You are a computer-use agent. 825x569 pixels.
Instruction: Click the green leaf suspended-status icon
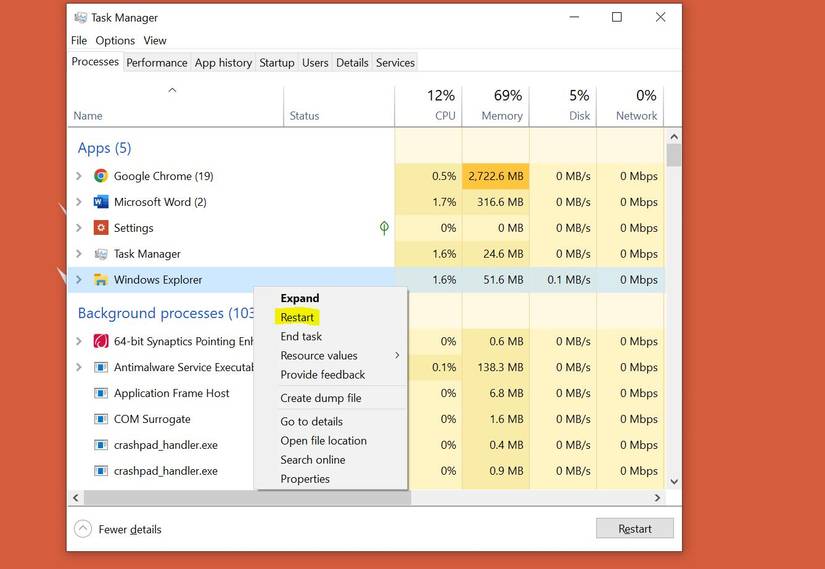pos(384,228)
